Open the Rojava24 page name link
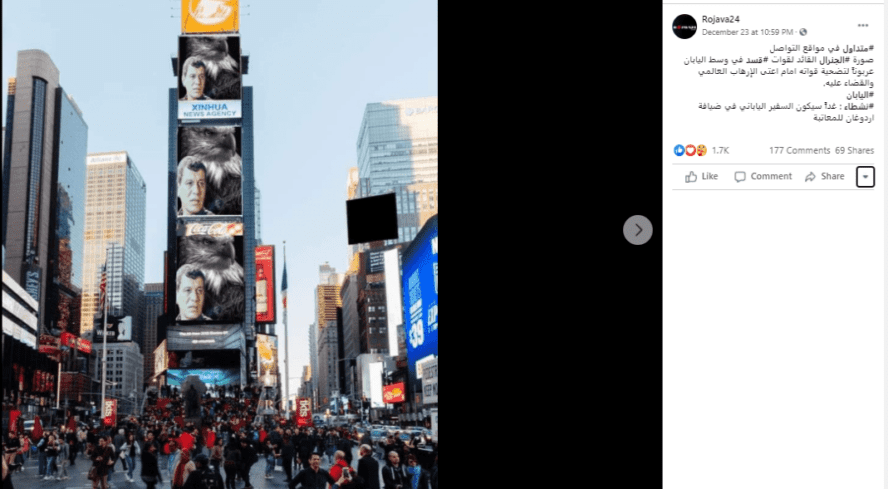The height and width of the screenshot is (489, 888). pyautogui.click(x=720, y=19)
